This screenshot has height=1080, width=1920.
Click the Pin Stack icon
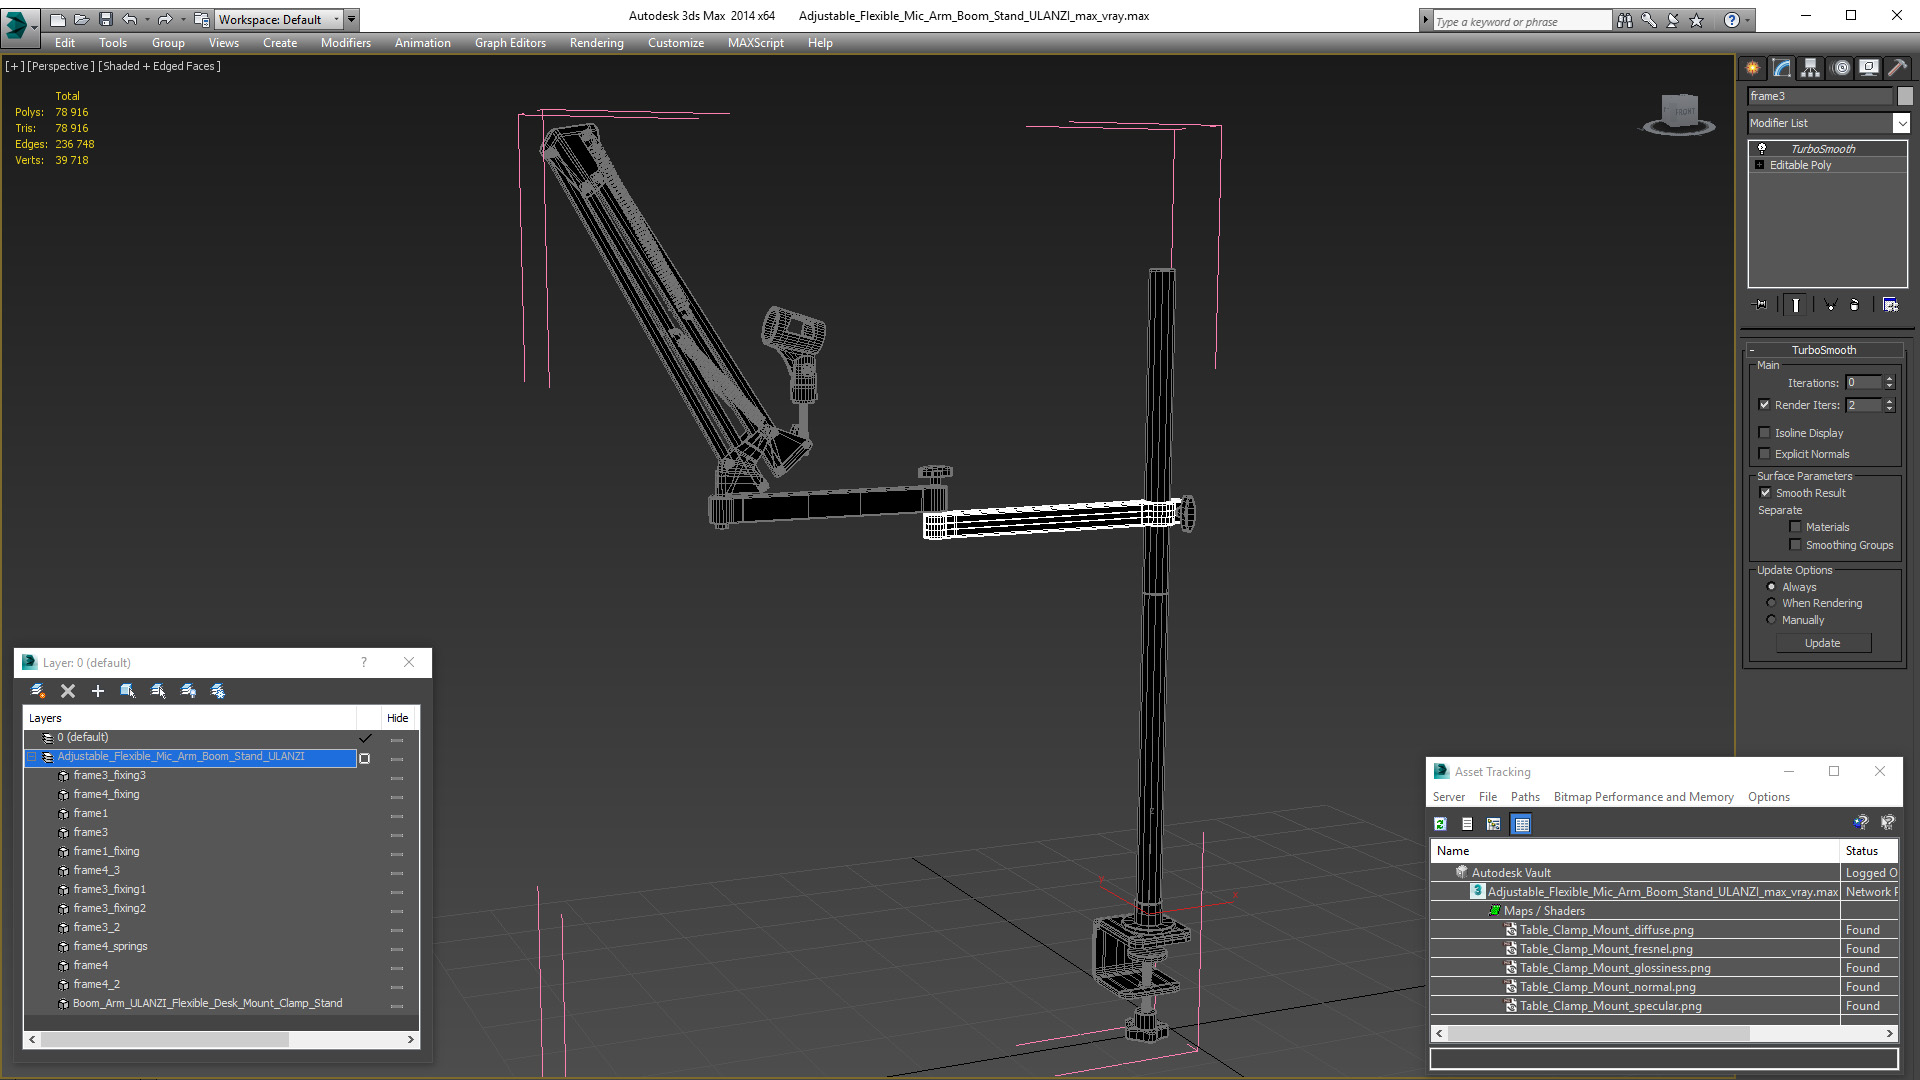[1761, 305]
